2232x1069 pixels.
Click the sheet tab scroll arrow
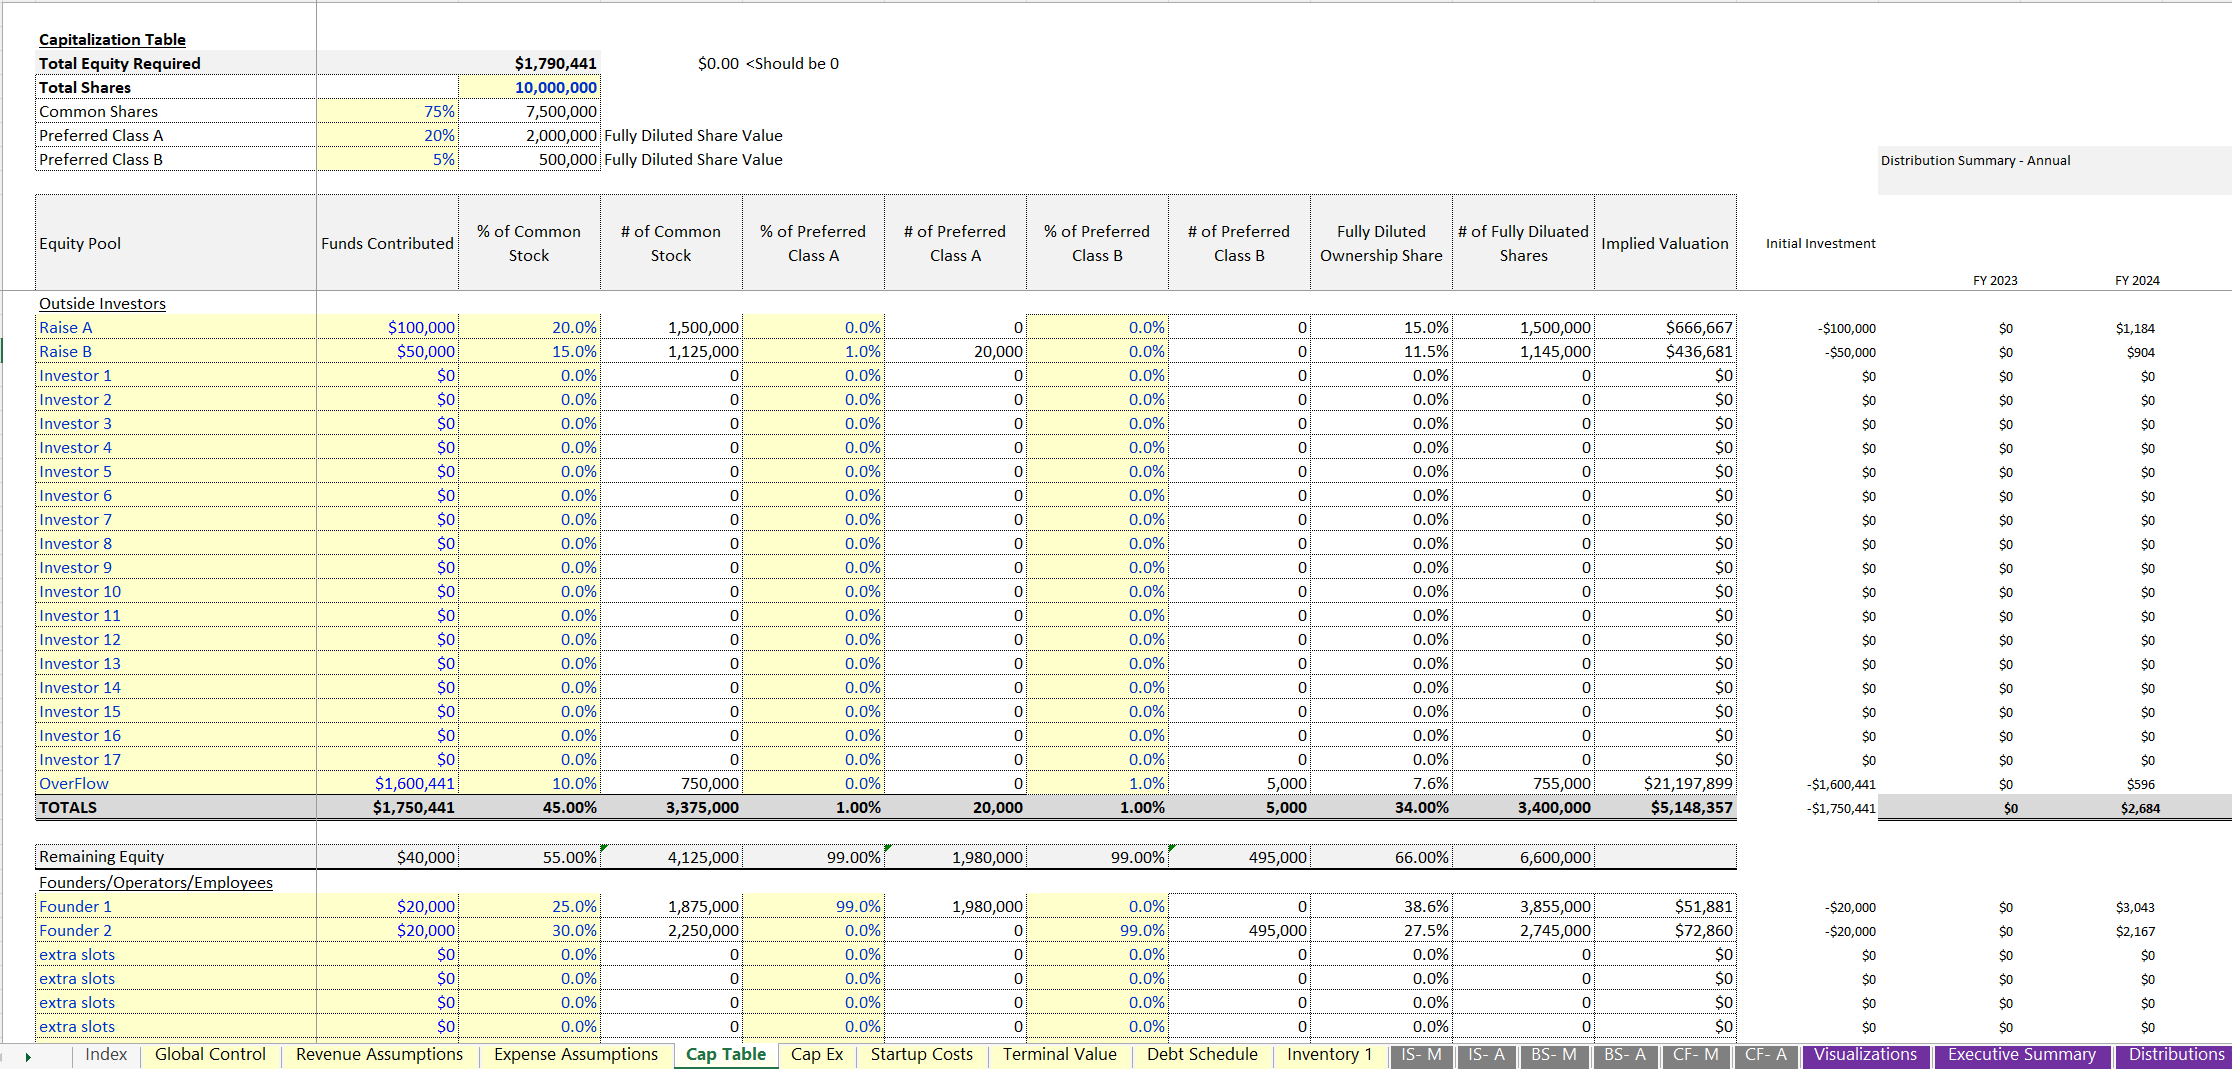[28, 1056]
